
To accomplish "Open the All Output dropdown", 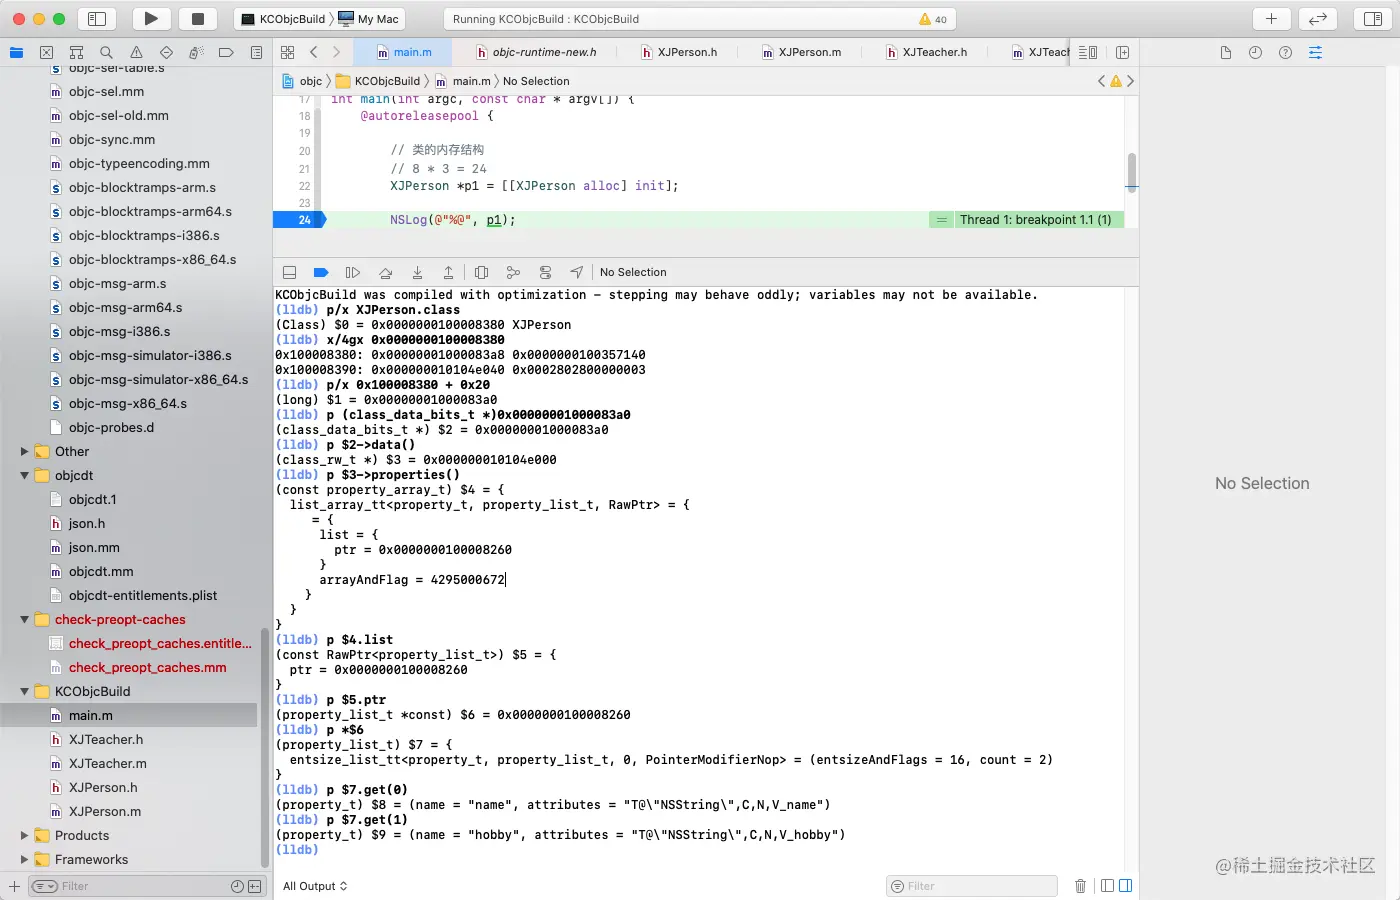I will [x=315, y=886].
